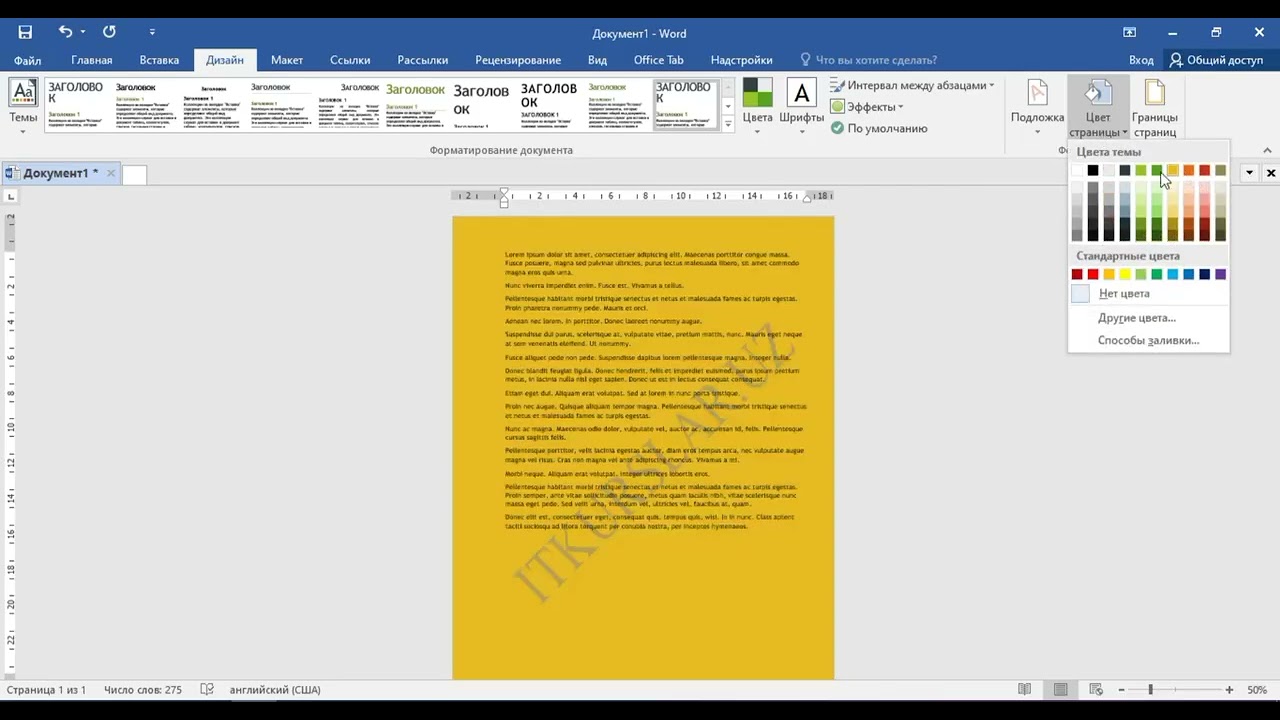Zoom in with the plus button
The width and height of the screenshot is (1280, 720).
point(1229,690)
